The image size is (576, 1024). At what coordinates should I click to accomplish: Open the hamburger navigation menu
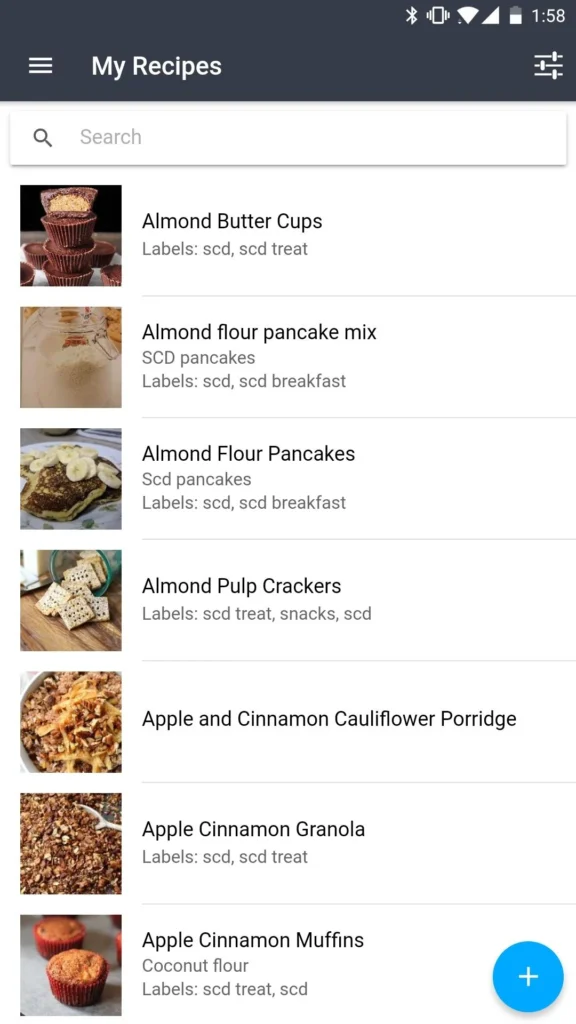tap(40, 66)
